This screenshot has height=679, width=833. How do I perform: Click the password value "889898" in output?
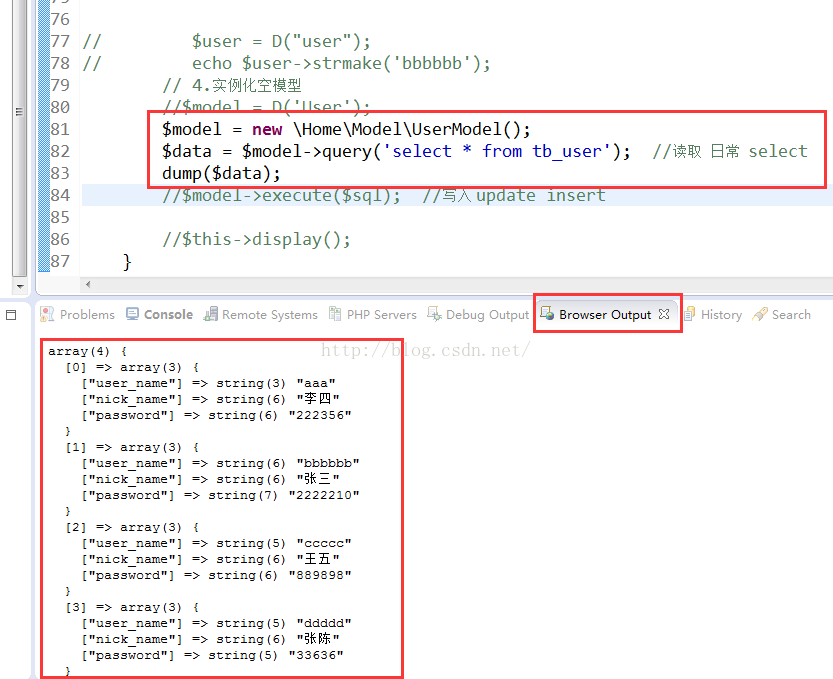click(320, 575)
